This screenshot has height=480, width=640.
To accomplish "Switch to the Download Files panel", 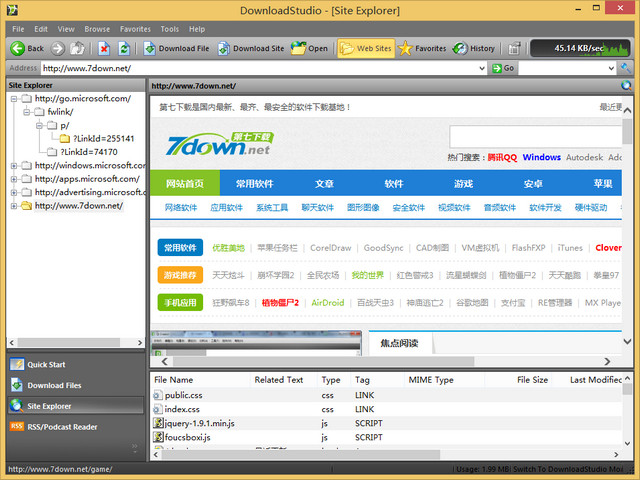I will [54, 385].
